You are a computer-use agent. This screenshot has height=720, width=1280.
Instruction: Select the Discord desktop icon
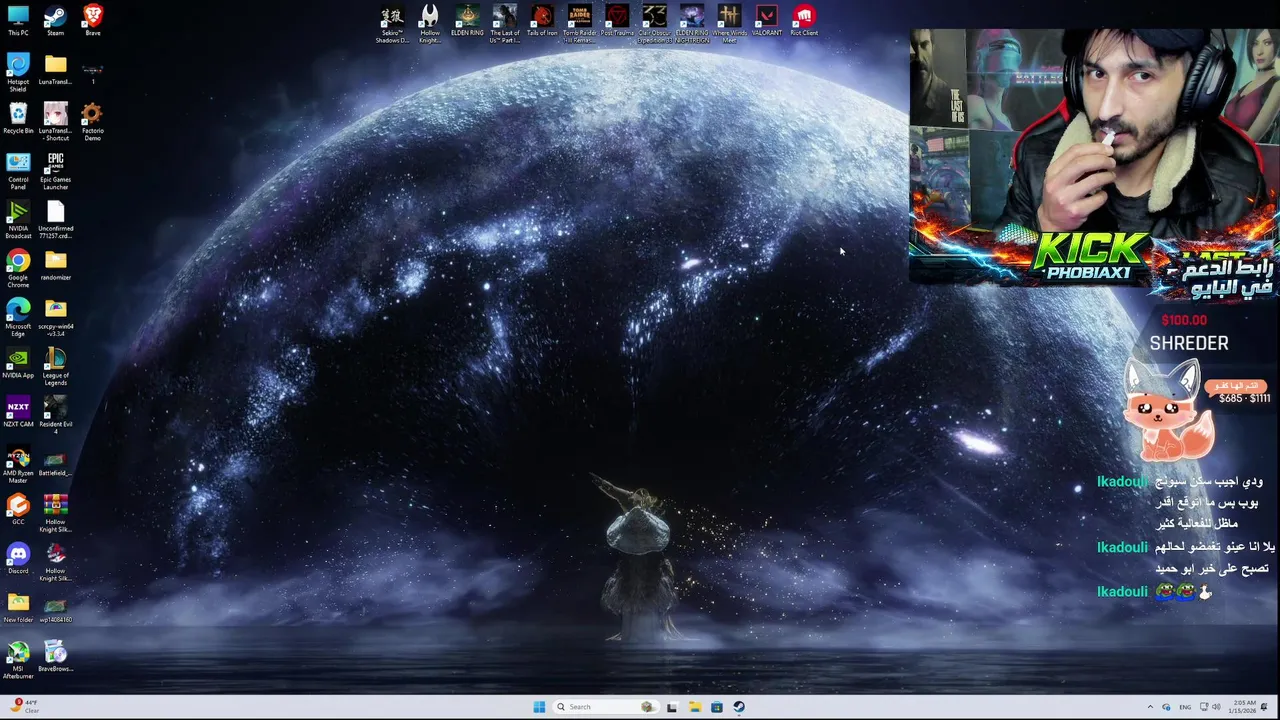click(x=18, y=559)
